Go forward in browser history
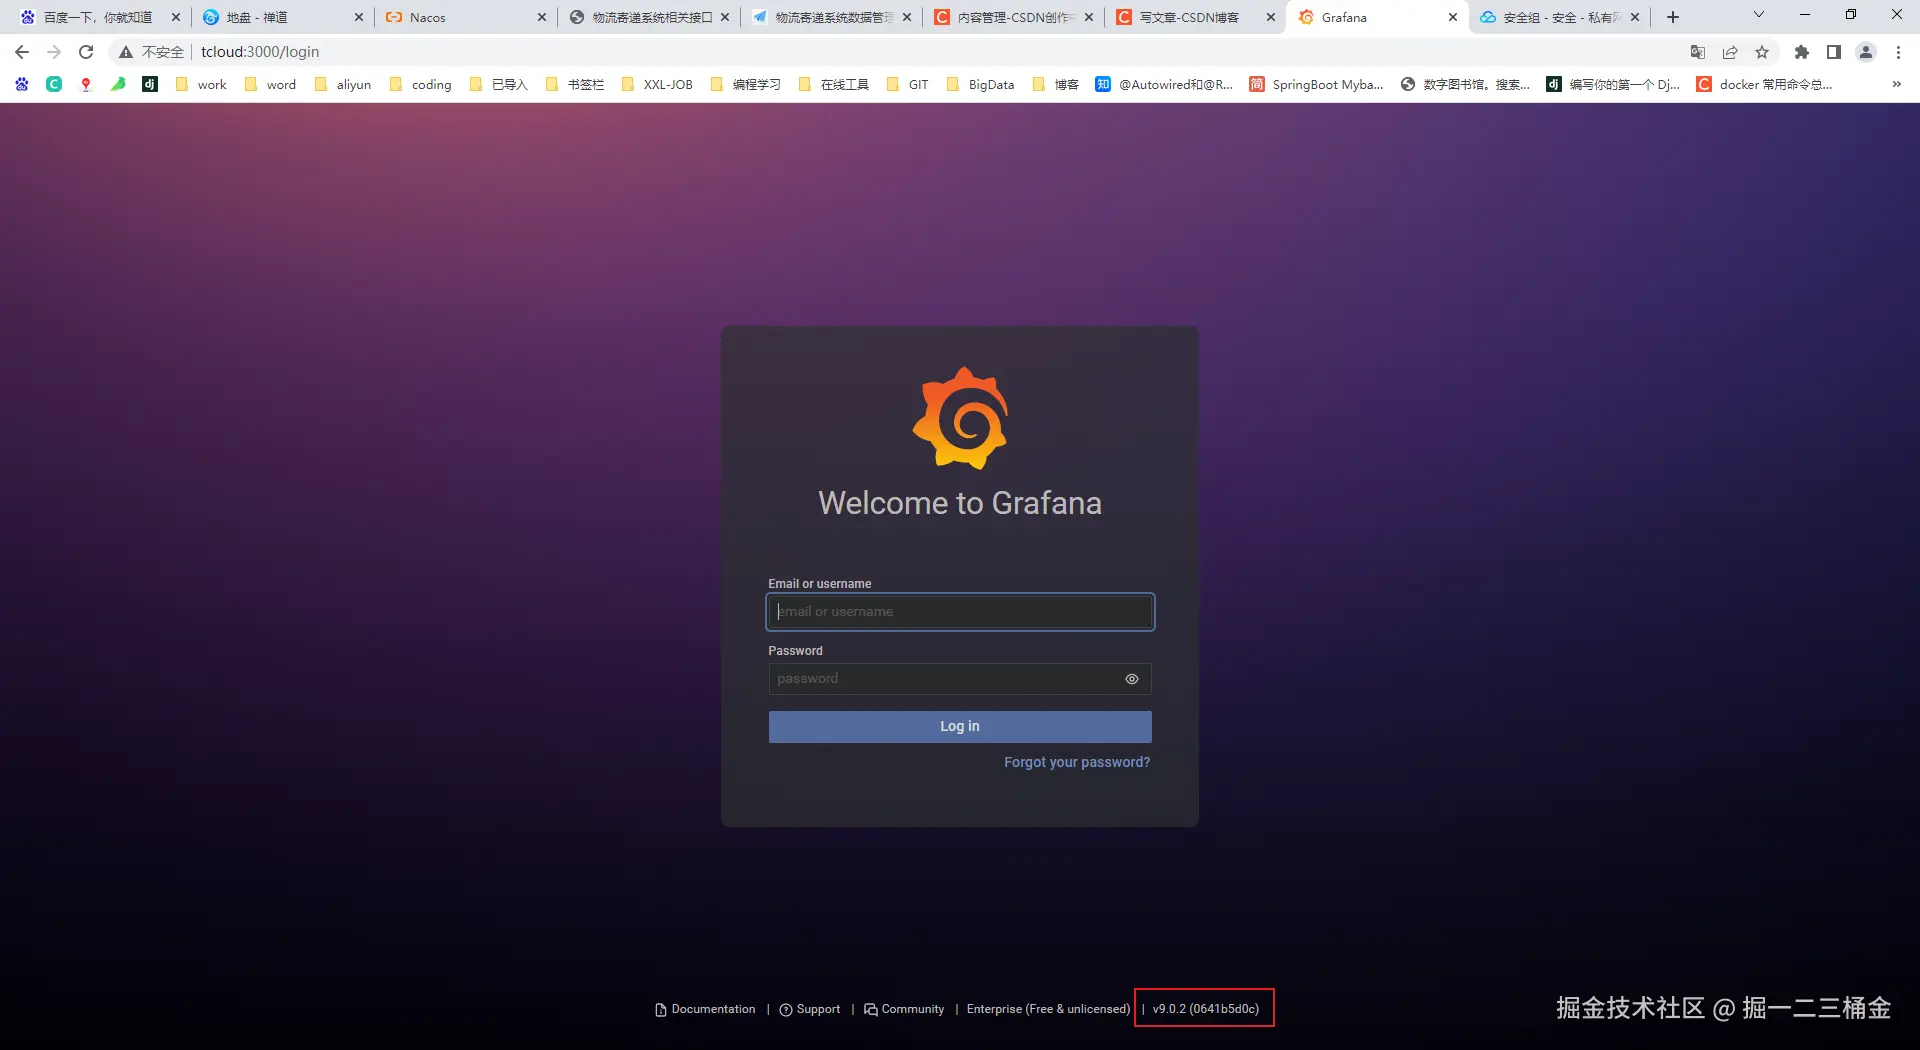 click(x=54, y=52)
